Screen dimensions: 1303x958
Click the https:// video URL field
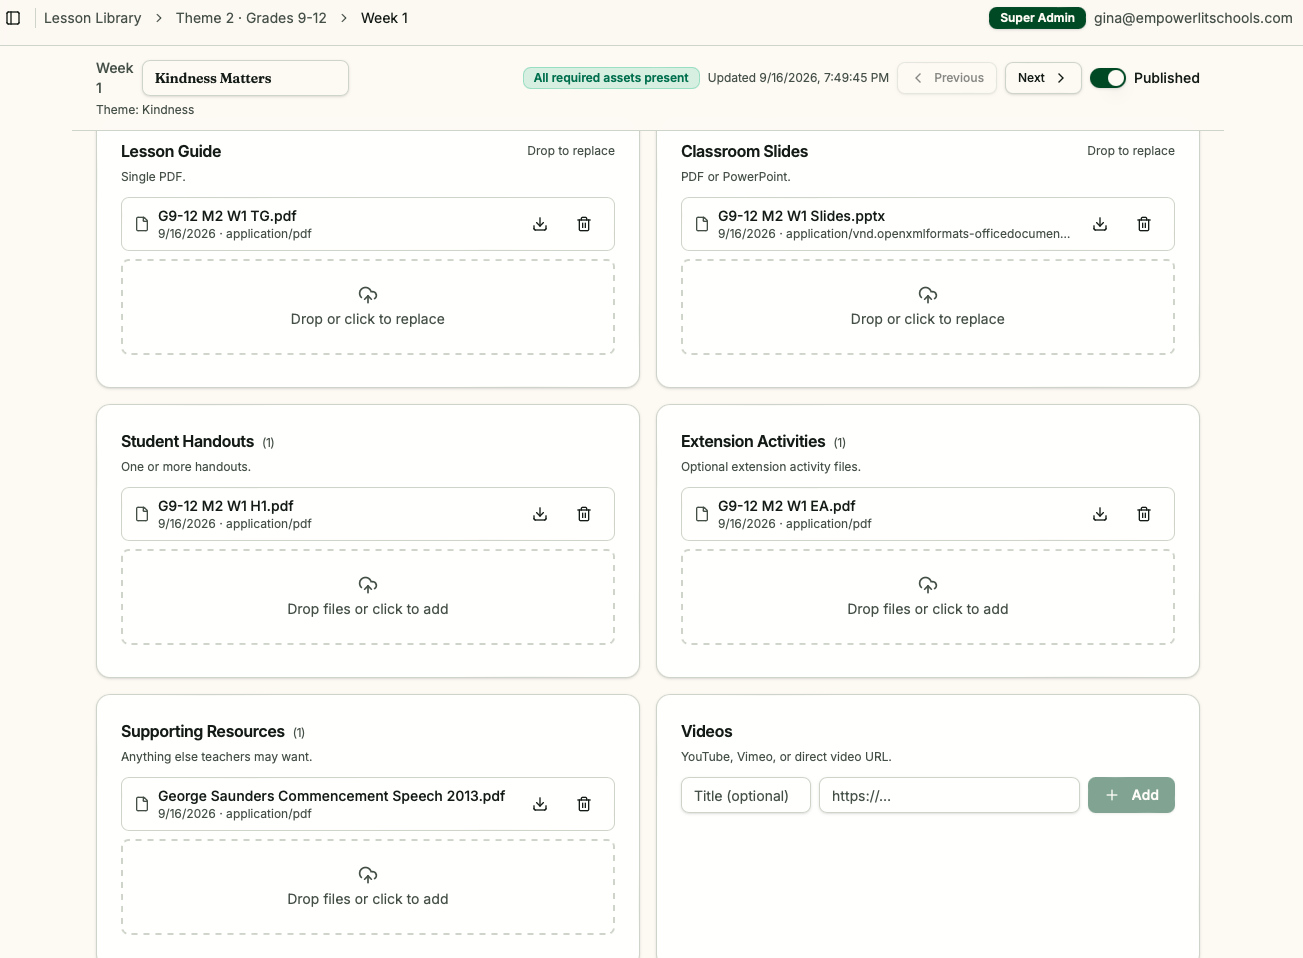(x=949, y=796)
